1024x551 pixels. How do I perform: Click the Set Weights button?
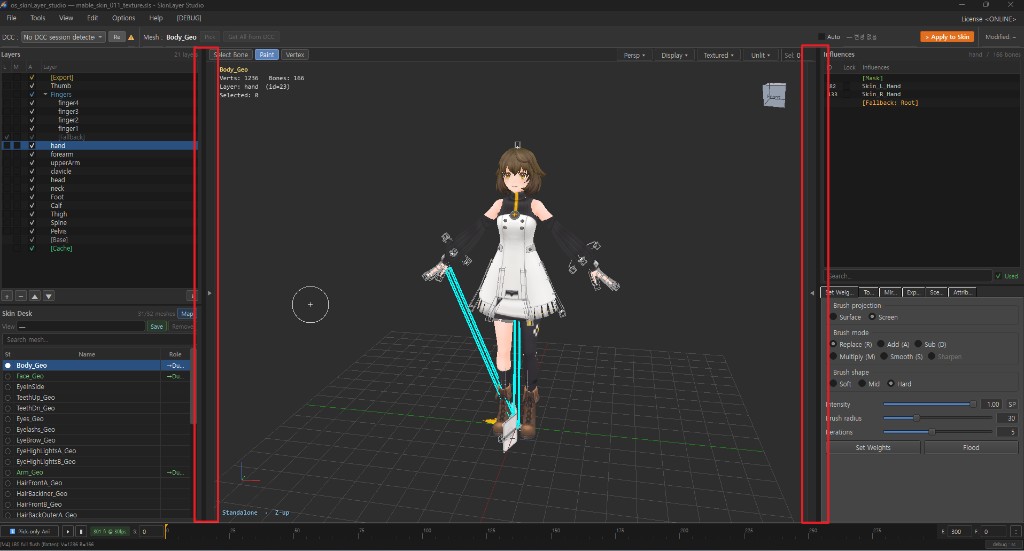point(873,448)
